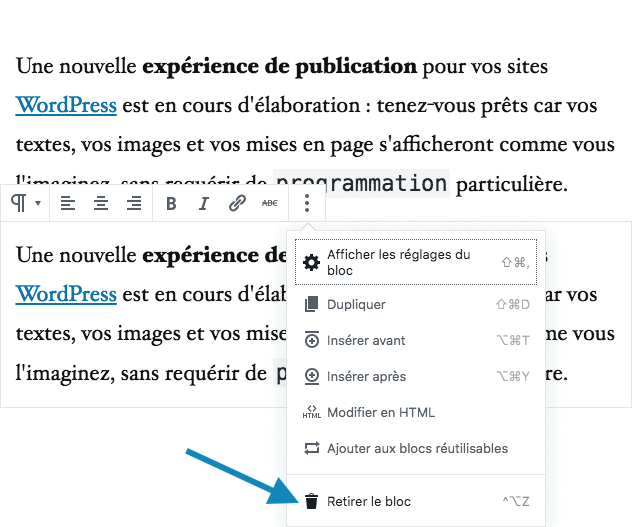Viewport: 632px width, 527px height.
Task: Click 'Ajouter aux blocs réutilisables'
Action: (x=417, y=448)
